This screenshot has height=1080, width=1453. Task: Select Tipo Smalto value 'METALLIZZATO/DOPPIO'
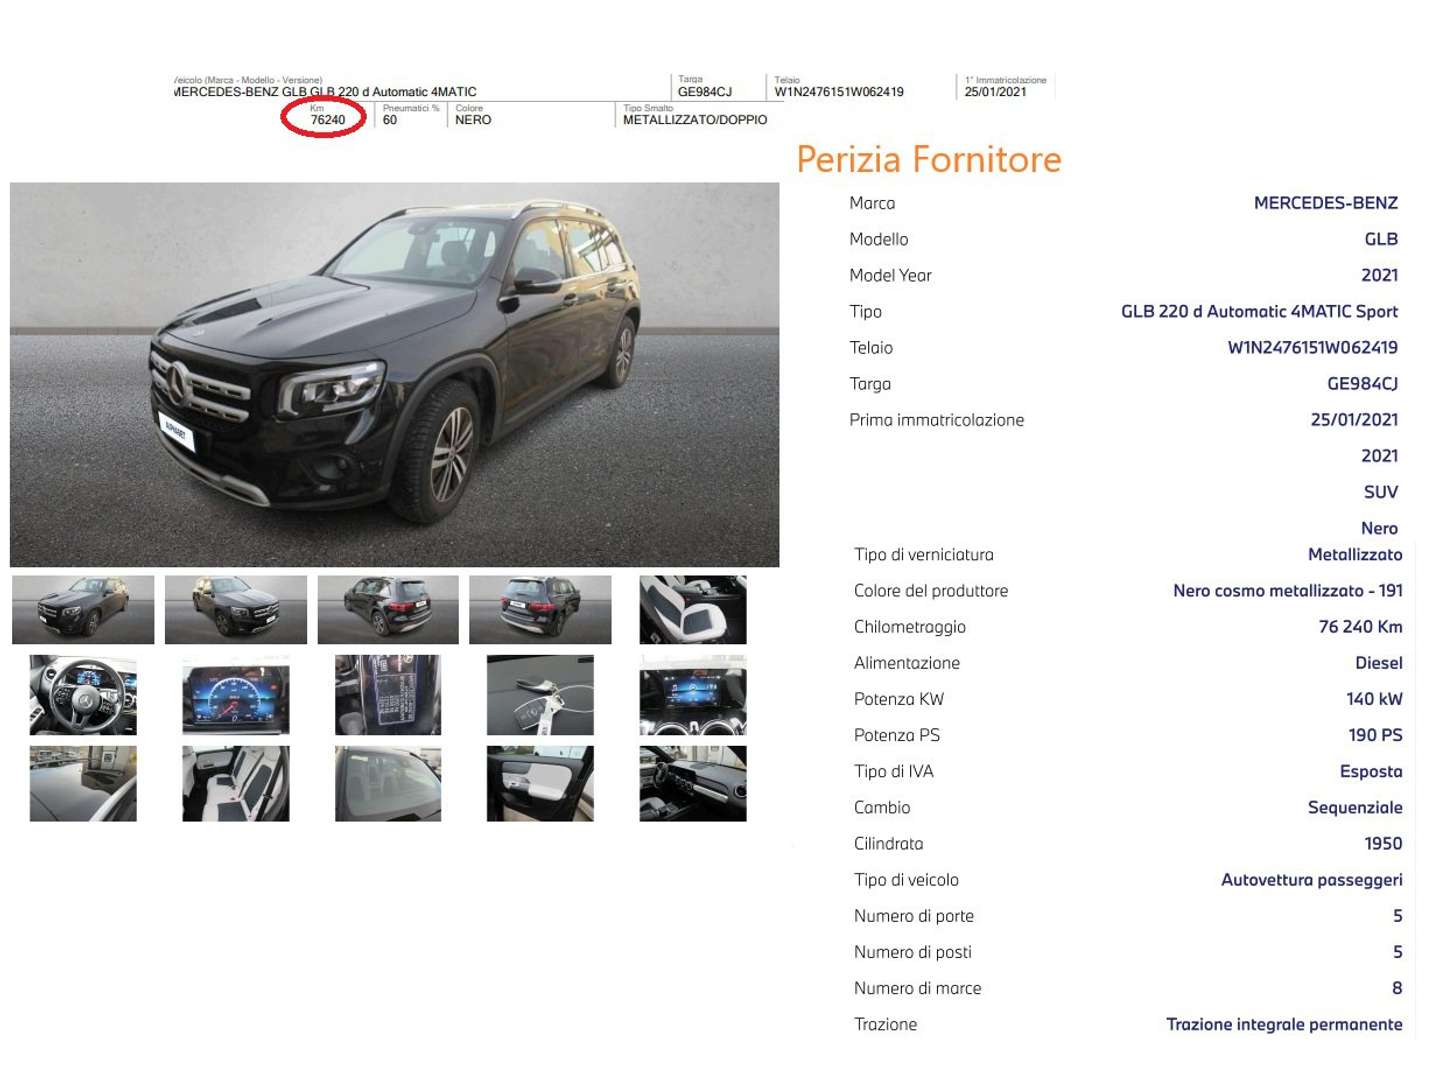click(x=695, y=120)
